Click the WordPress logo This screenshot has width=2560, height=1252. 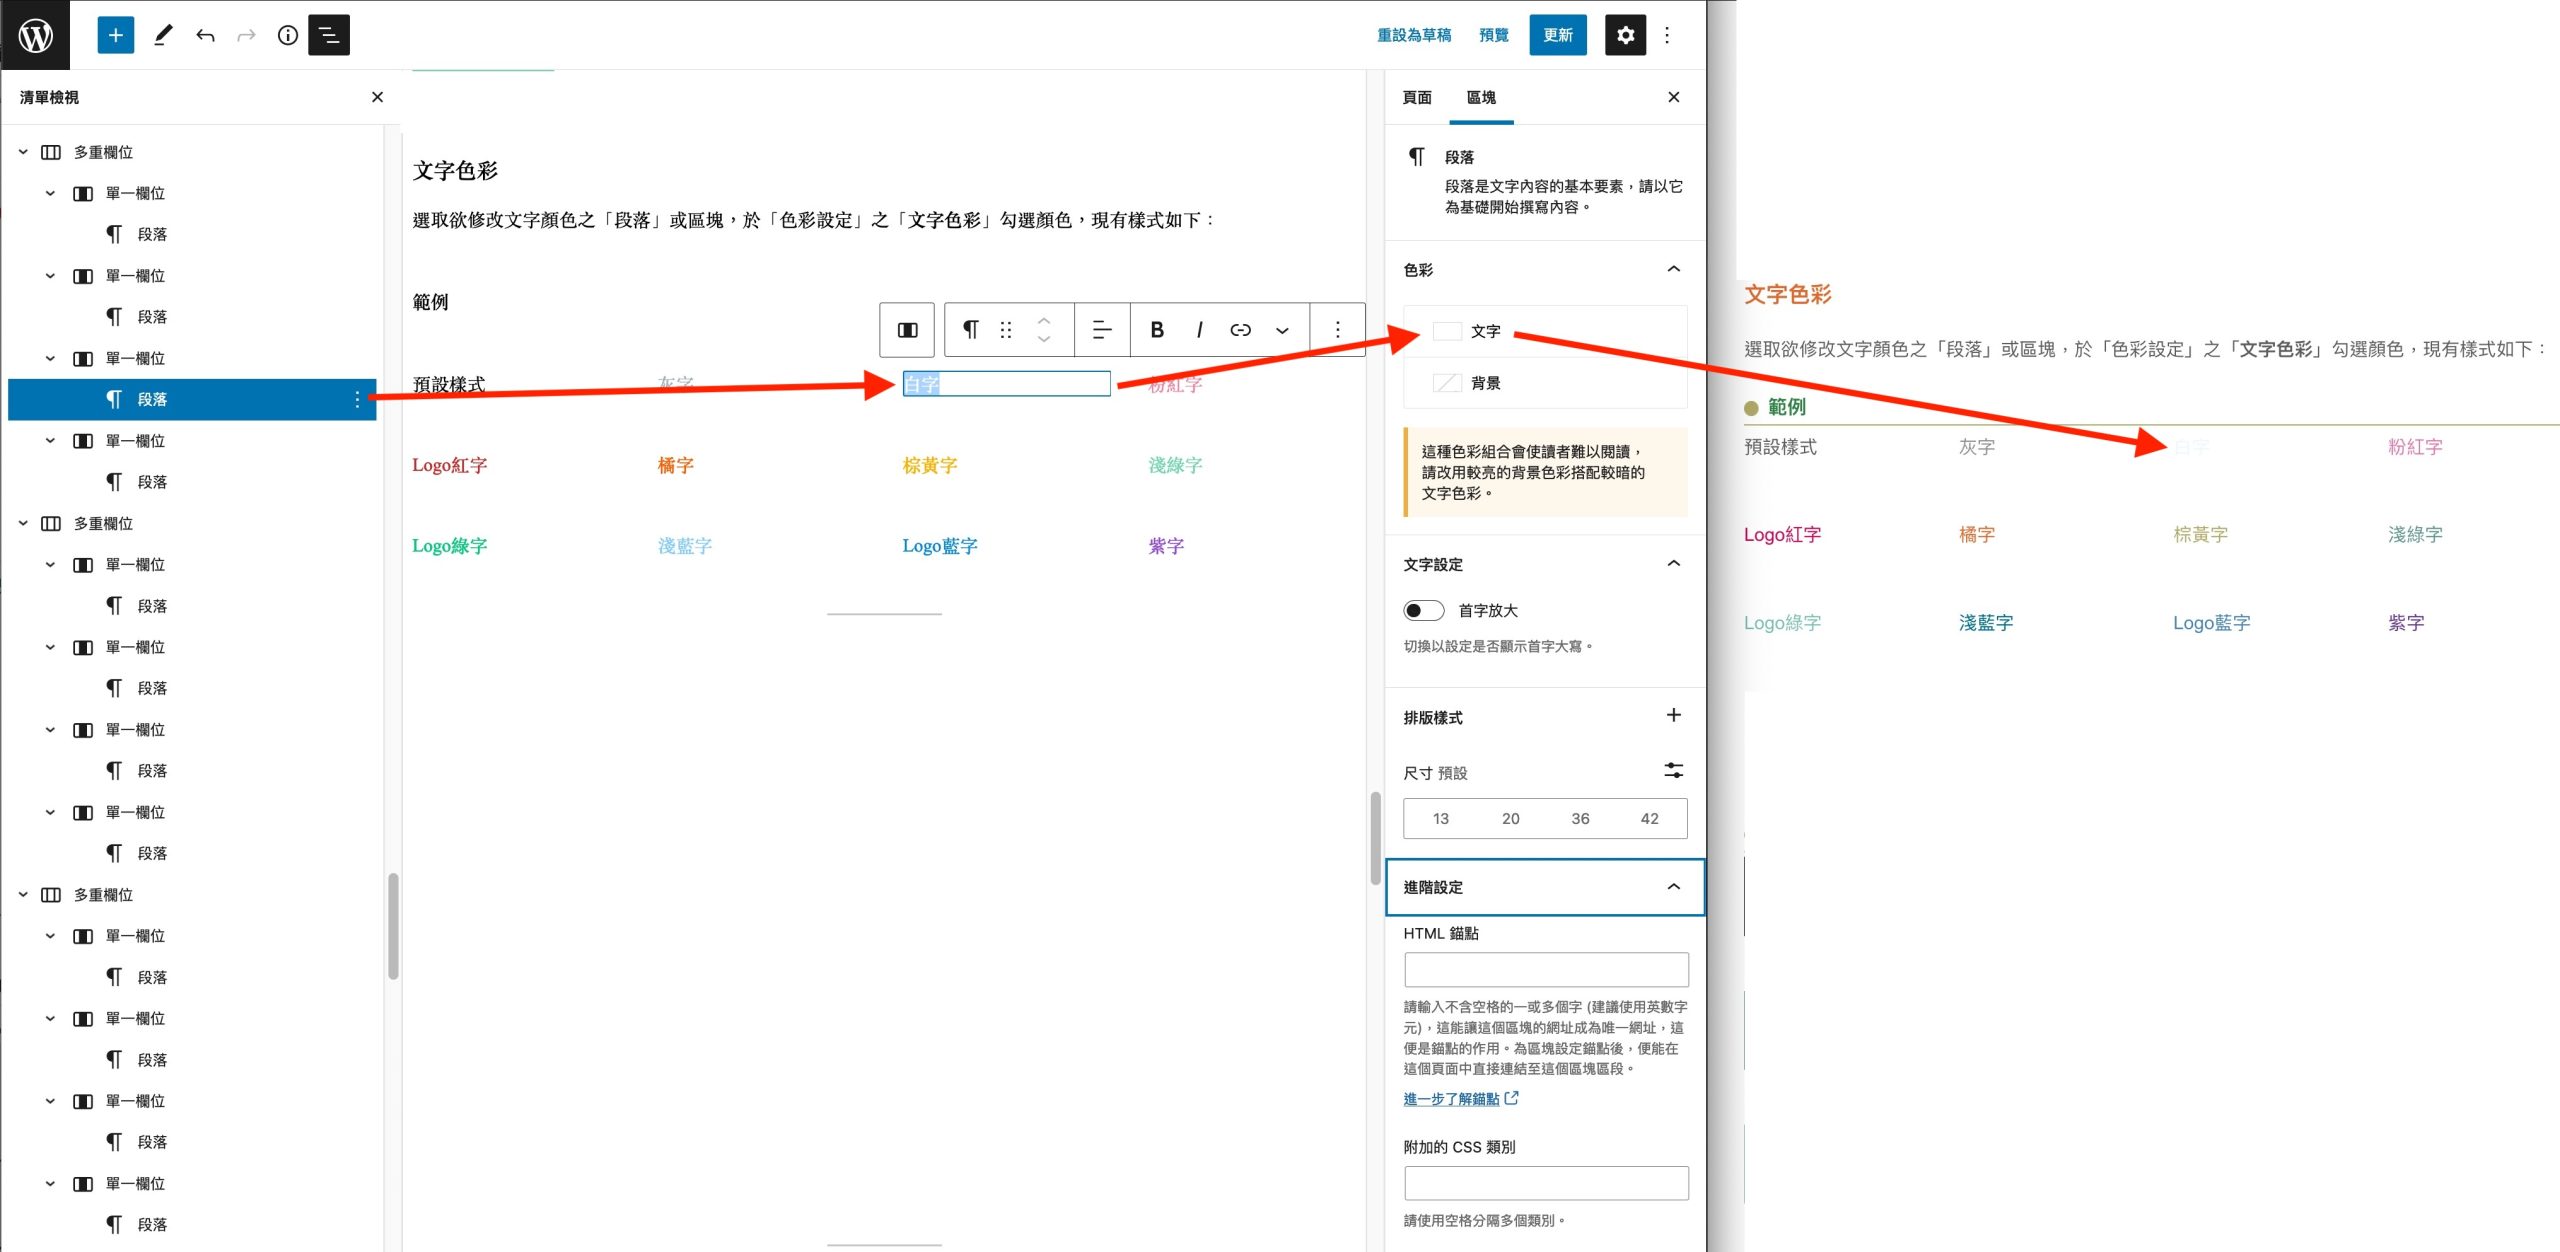coord(35,35)
